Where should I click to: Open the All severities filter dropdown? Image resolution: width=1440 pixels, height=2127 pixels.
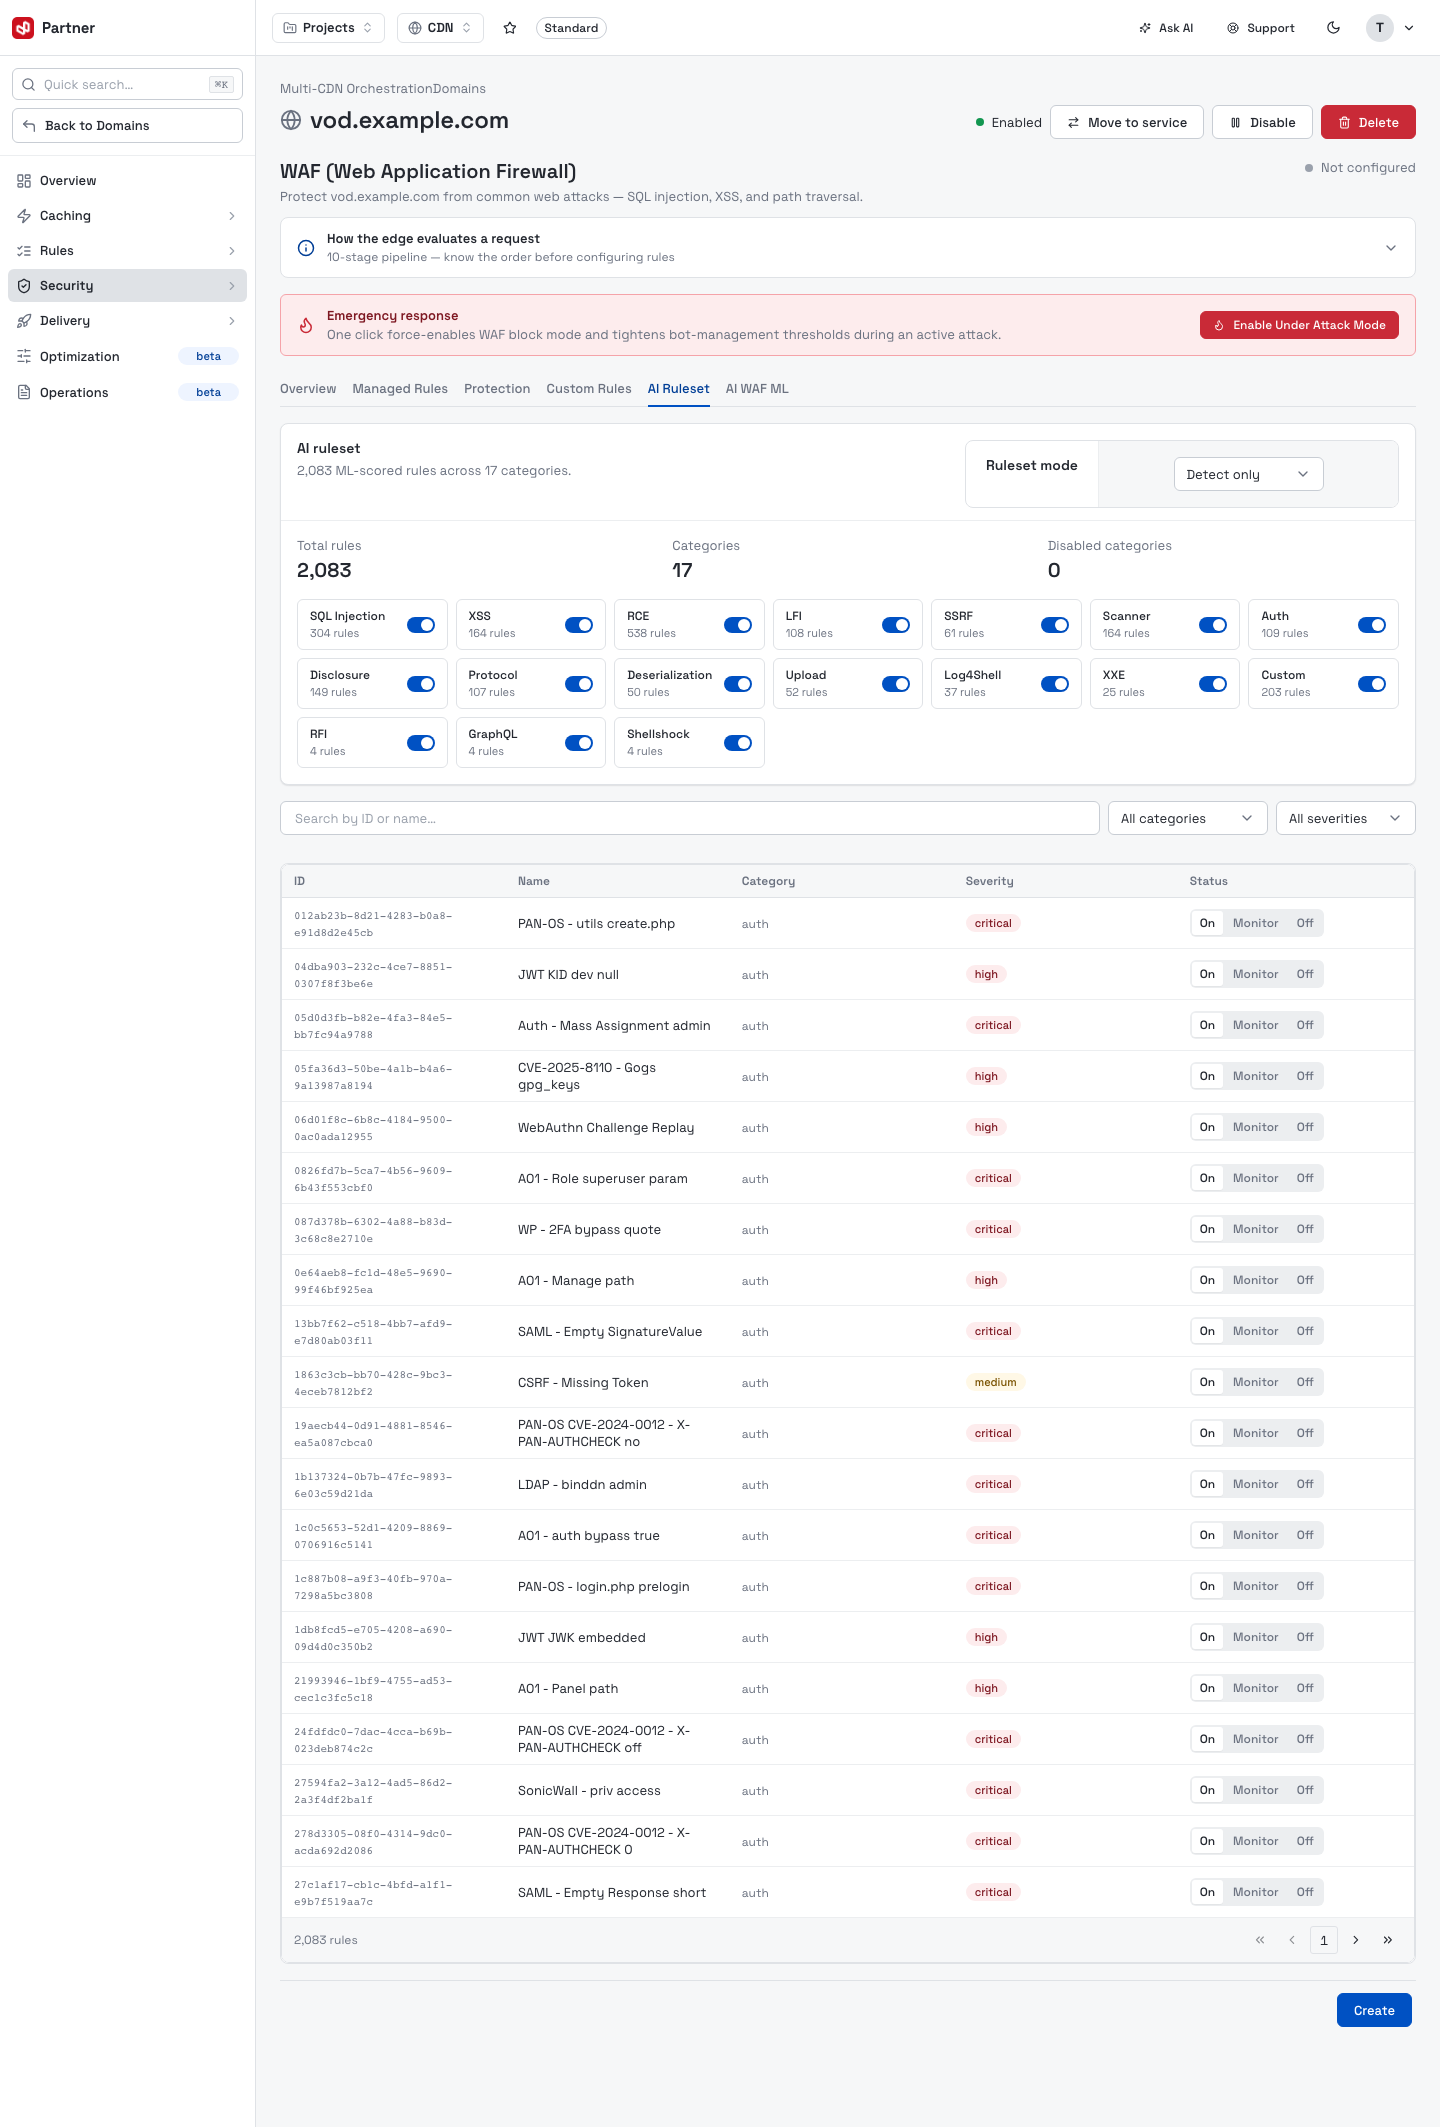point(1345,818)
